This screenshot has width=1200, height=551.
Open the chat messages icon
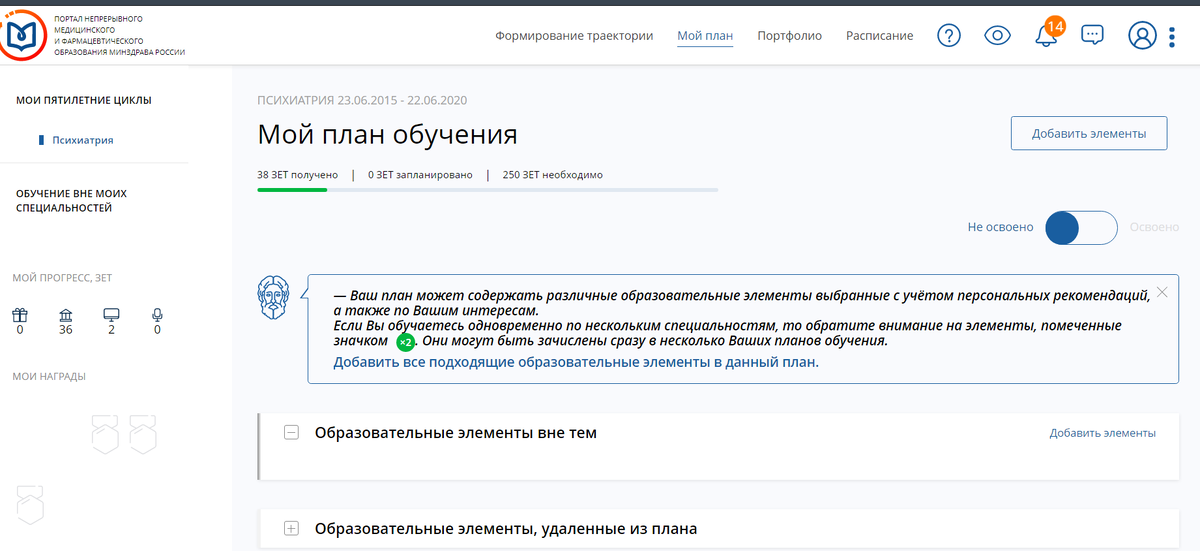tap(1094, 36)
